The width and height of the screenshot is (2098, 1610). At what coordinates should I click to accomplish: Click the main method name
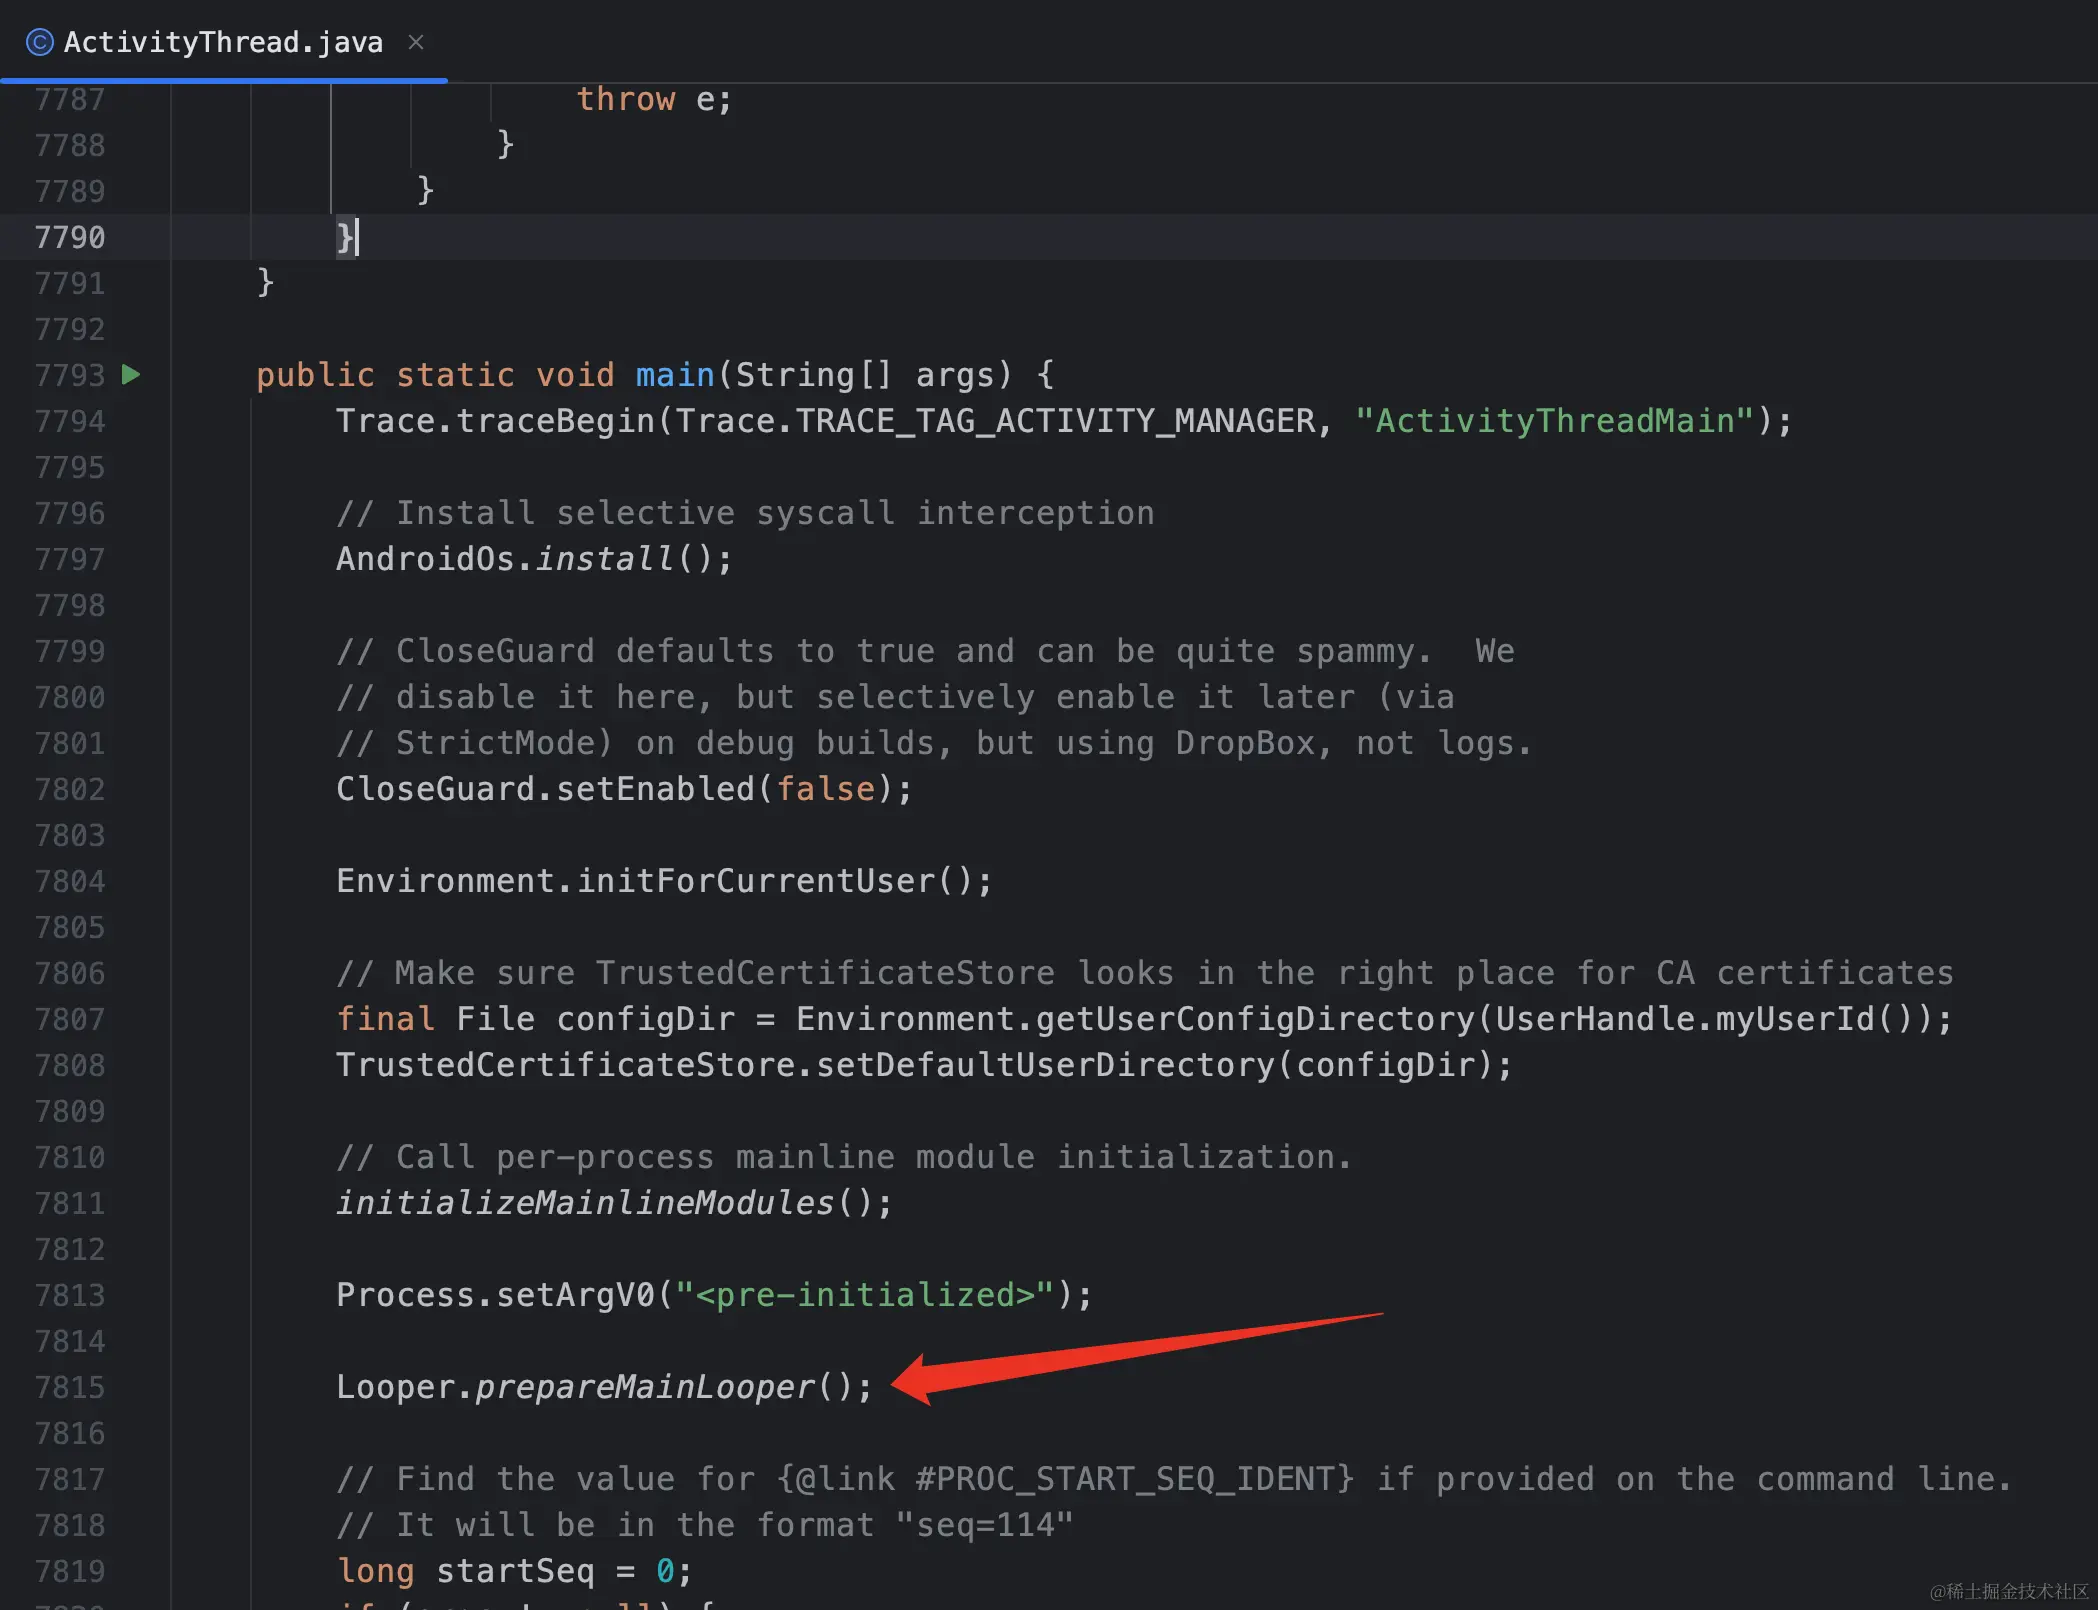point(675,375)
